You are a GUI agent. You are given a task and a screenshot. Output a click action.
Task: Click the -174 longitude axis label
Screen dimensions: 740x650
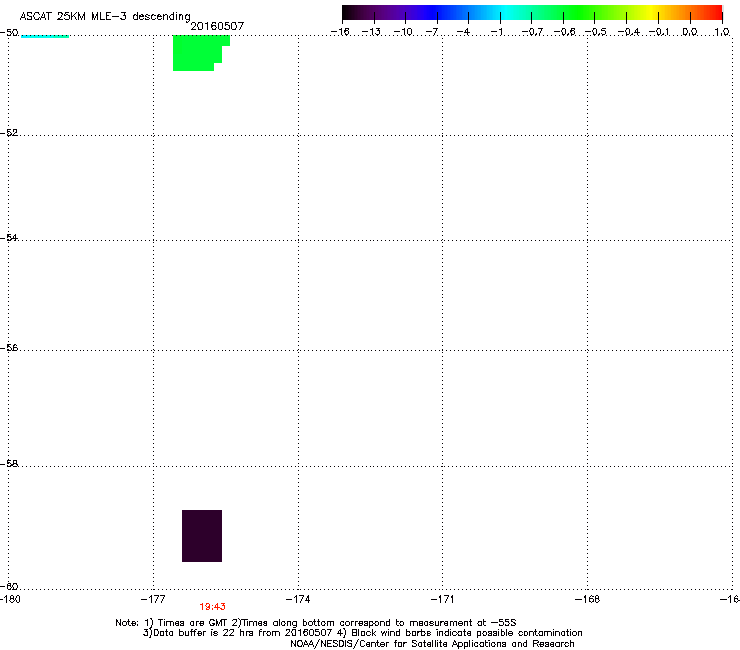click(298, 599)
